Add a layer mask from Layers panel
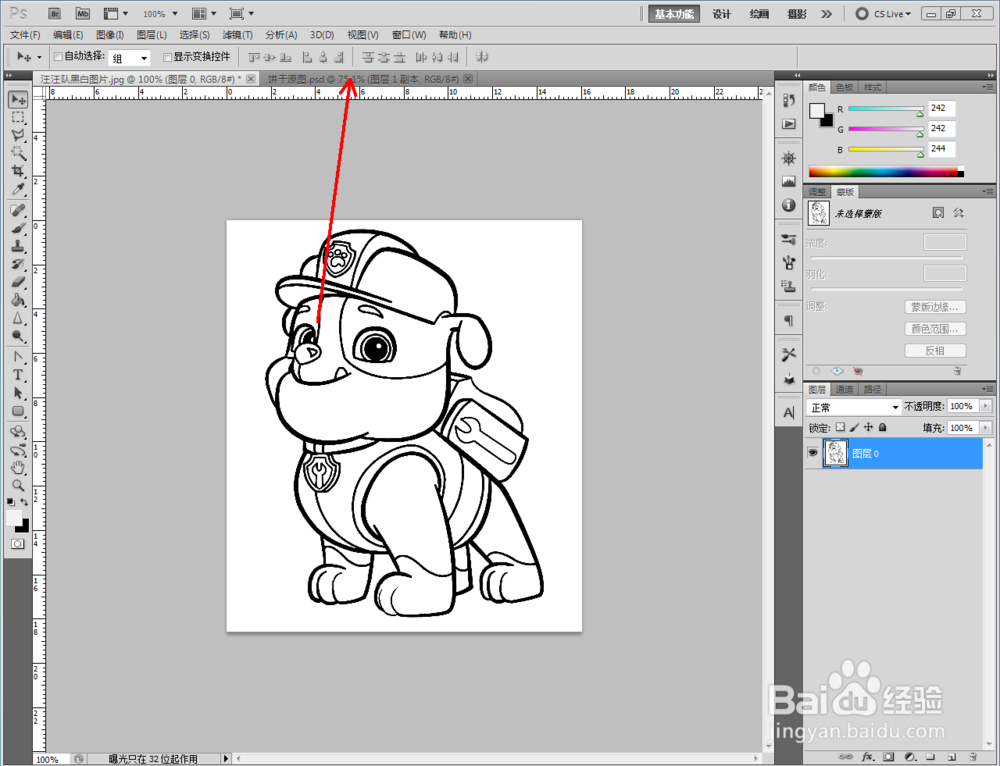 (x=888, y=756)
